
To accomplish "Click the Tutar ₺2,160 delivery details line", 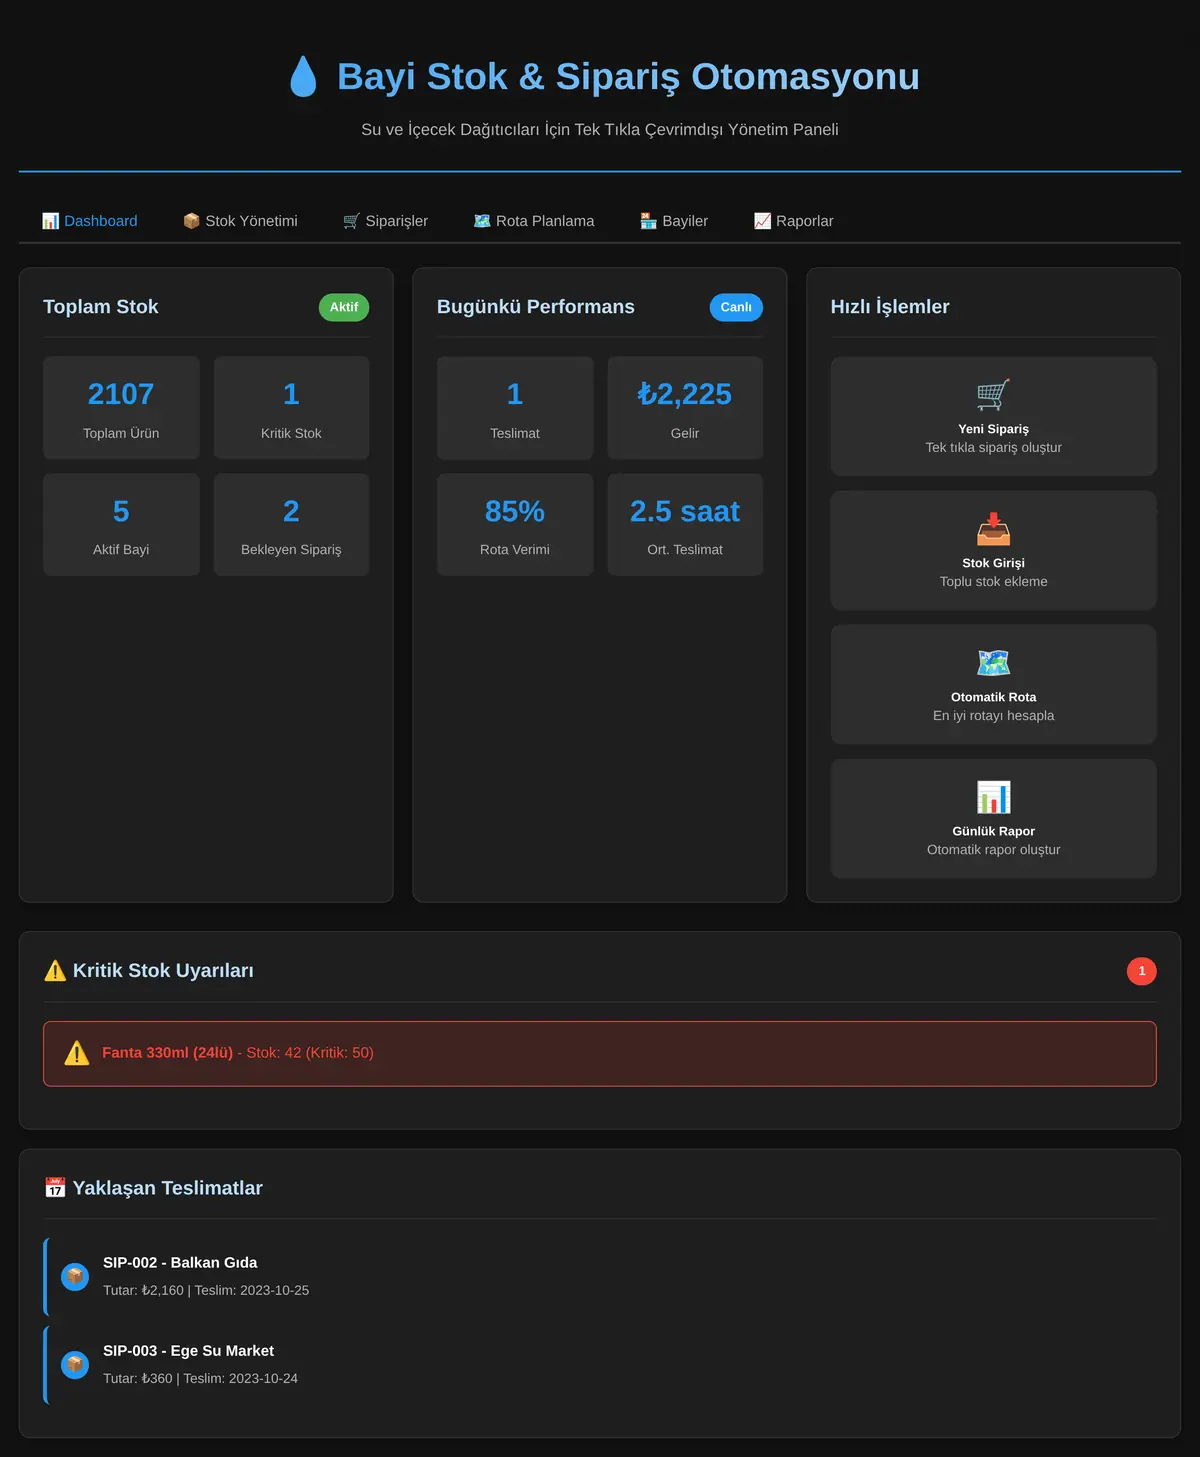I will pos(206,1291).
